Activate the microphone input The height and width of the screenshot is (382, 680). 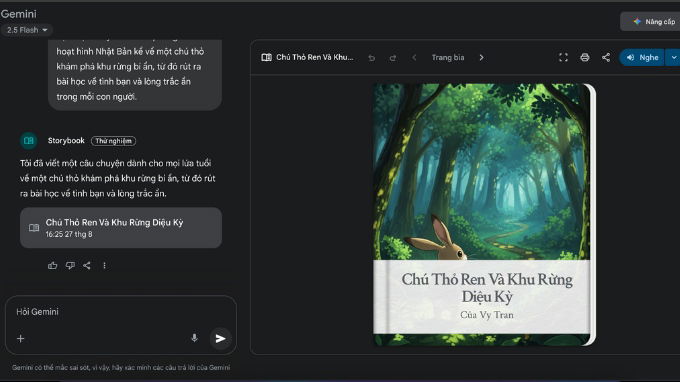click(x=194, y=338)
